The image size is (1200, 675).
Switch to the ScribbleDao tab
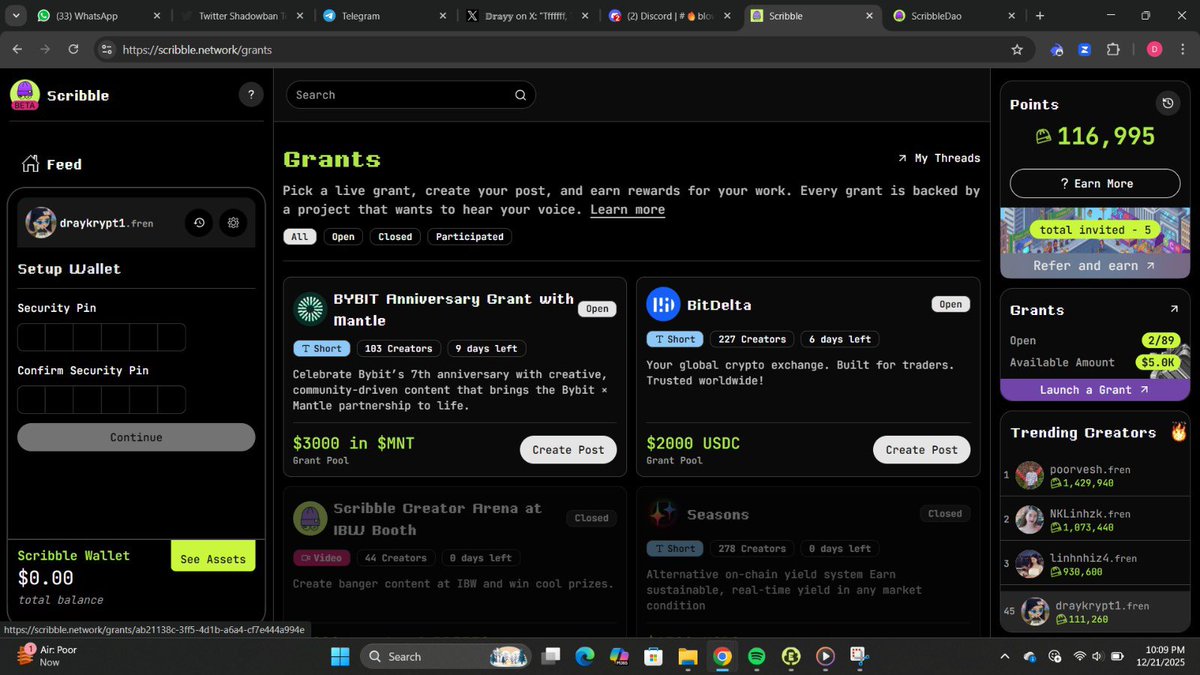tap(955, 16)
